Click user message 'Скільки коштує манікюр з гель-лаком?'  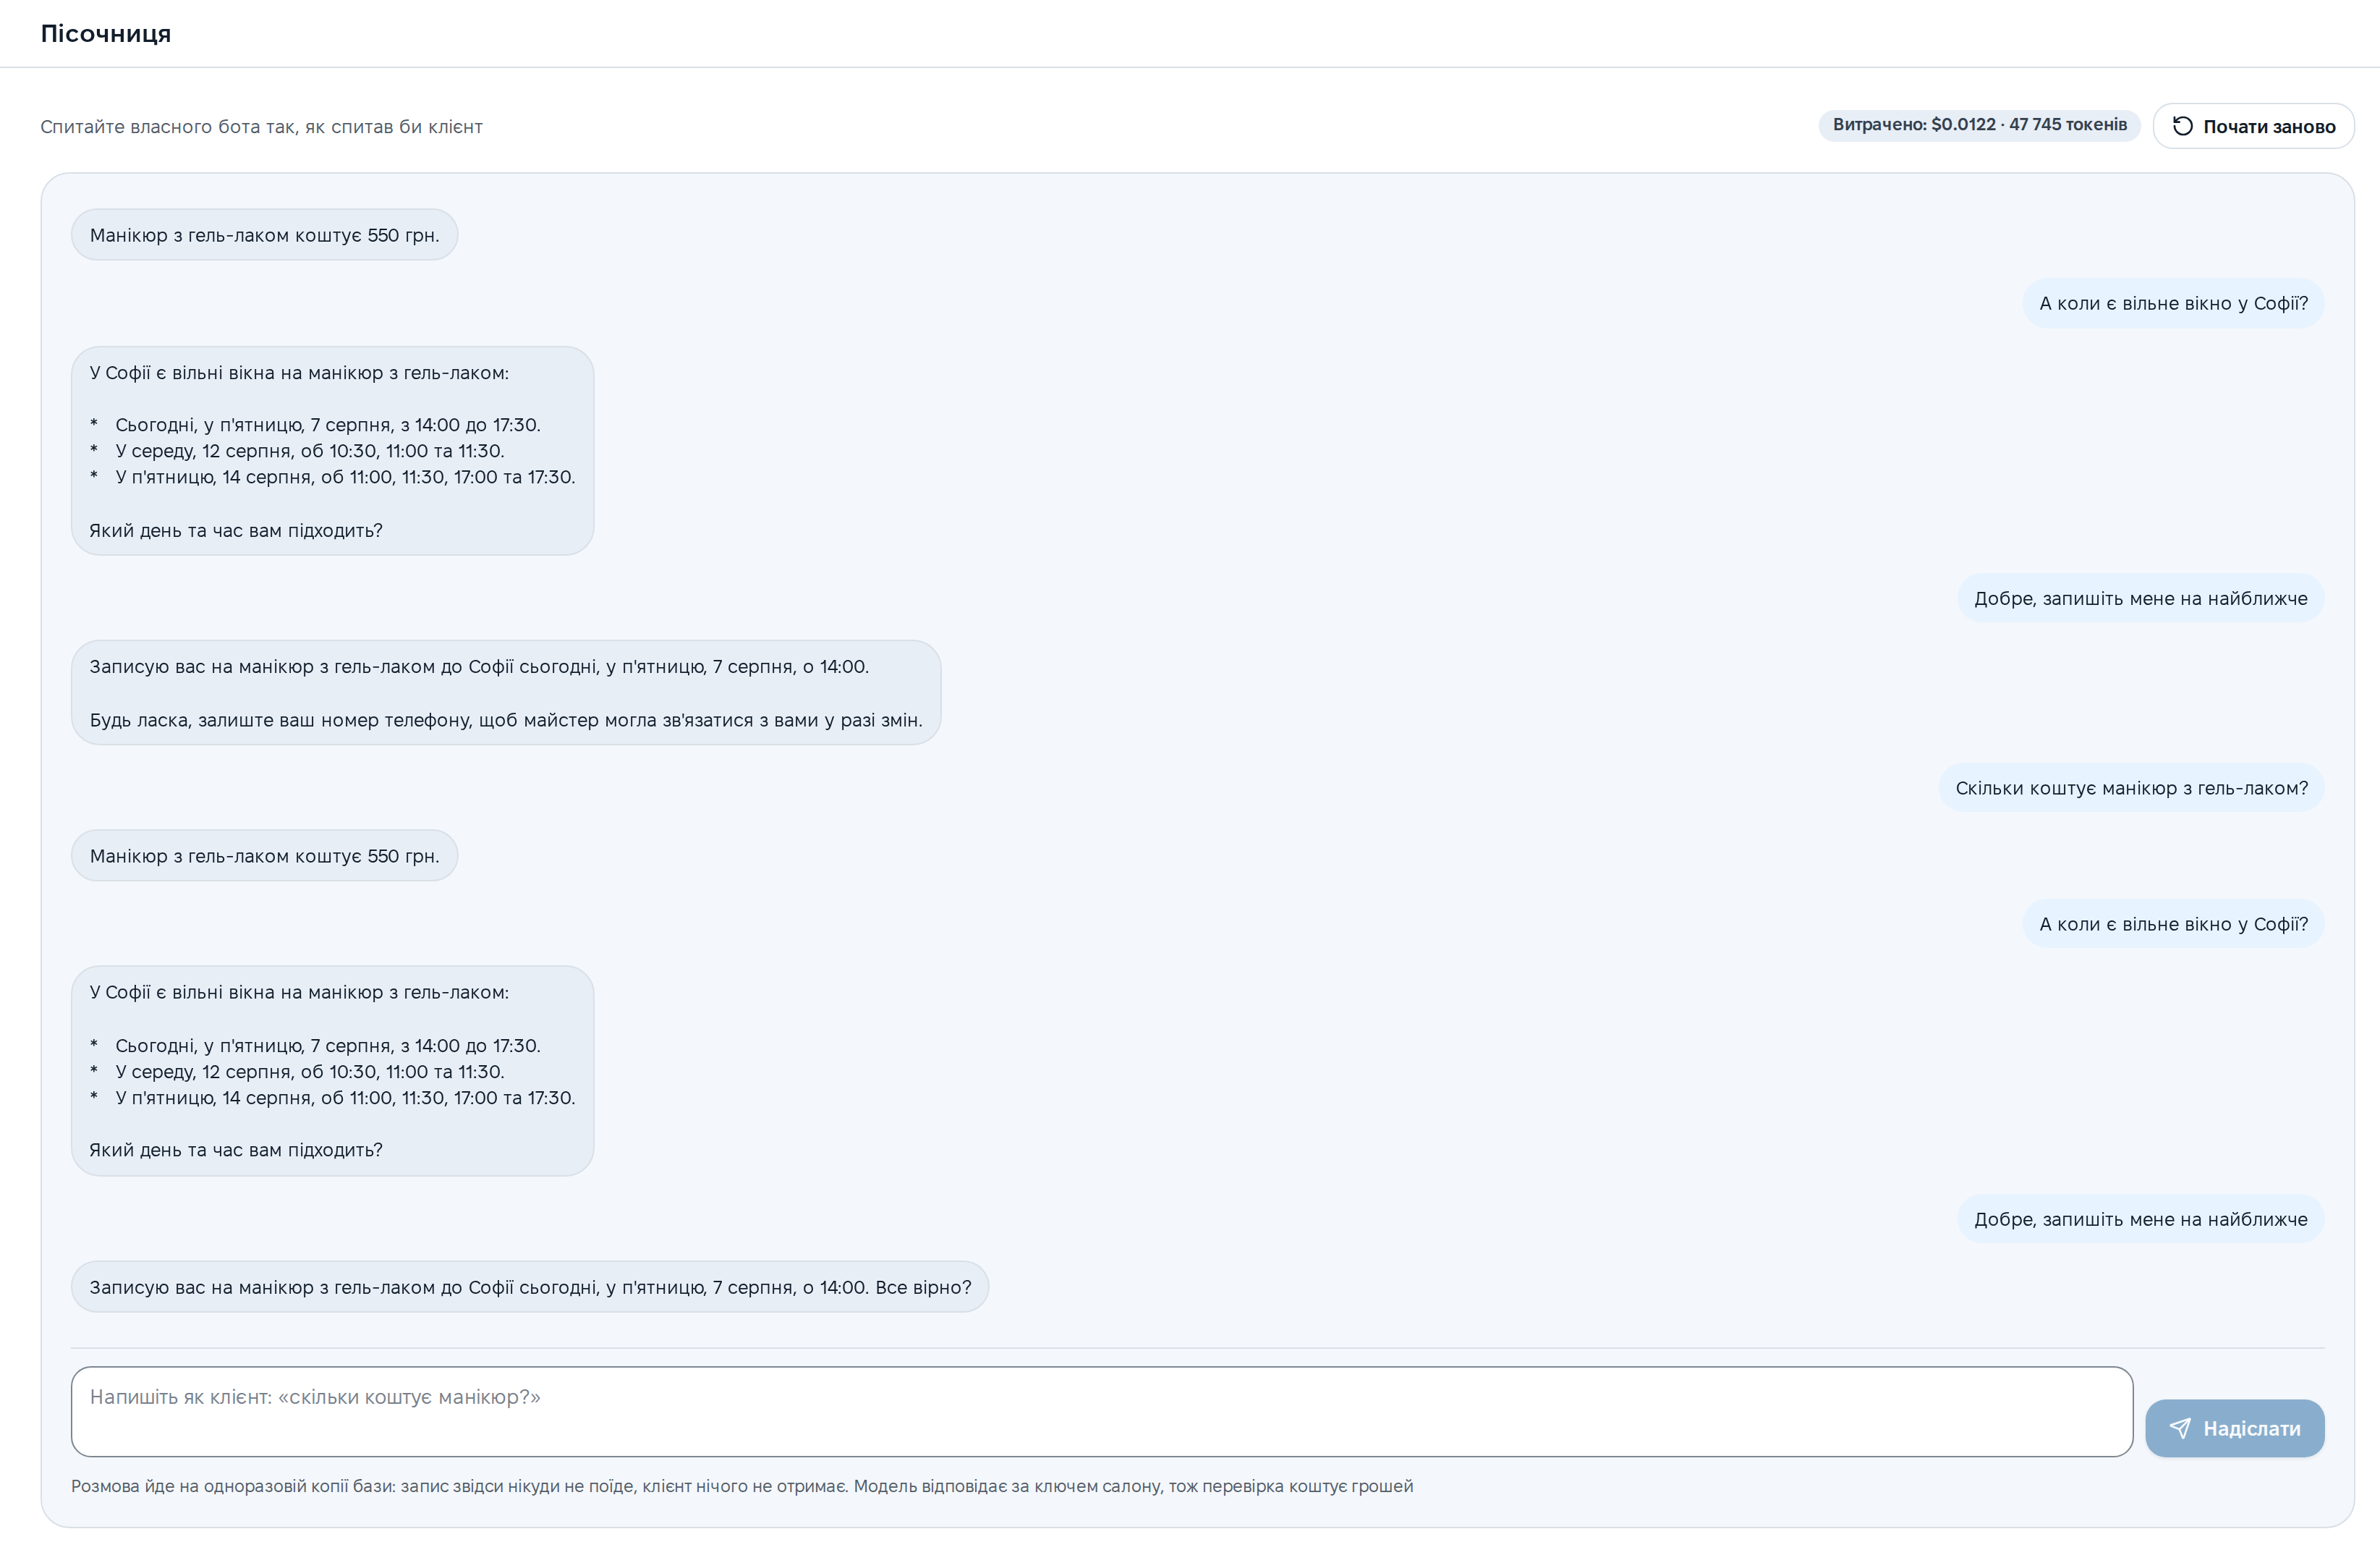pos(2131,788)
